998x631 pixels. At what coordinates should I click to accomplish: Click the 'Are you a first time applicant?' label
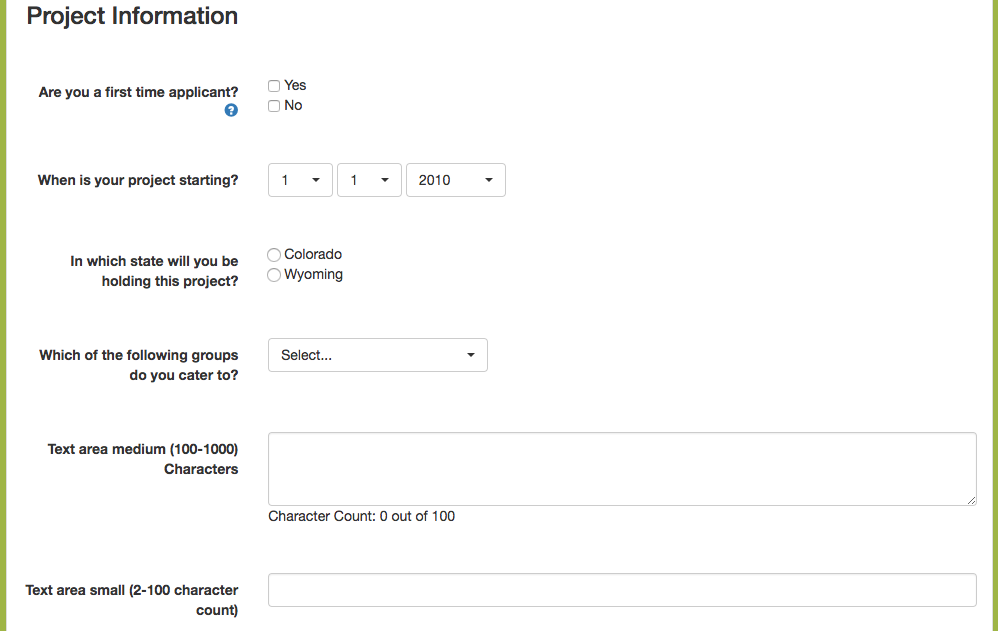138,92
